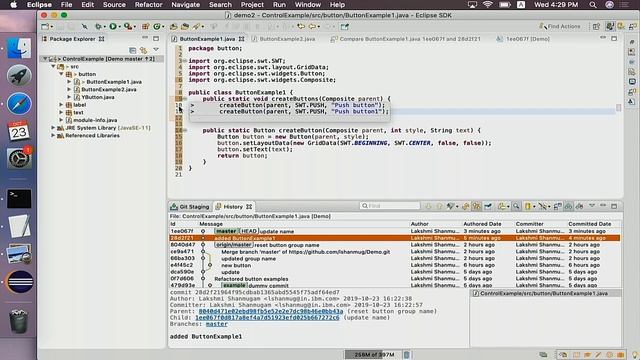Click the New Java Package toolbar icon
The width and height of the screenshot is (640, 360).
[x=145, y=27]
